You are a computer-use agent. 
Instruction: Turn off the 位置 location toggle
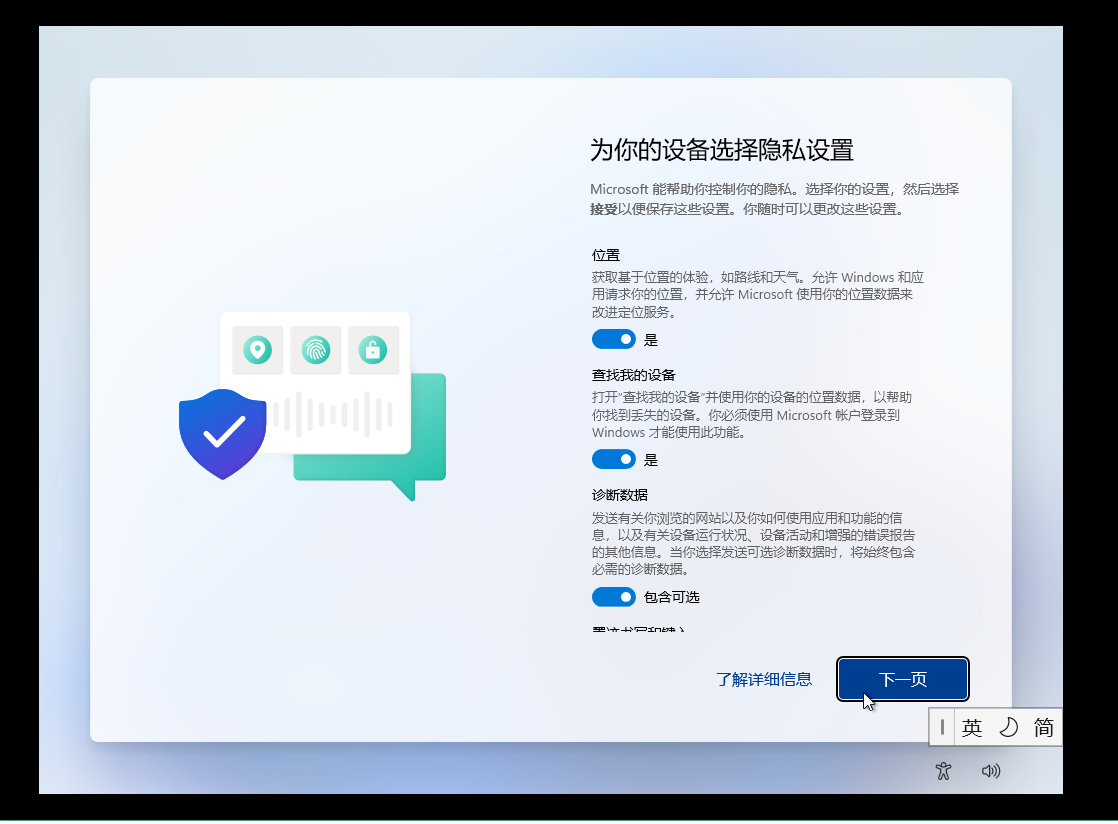pyautogui.click(x=613, y=339)
